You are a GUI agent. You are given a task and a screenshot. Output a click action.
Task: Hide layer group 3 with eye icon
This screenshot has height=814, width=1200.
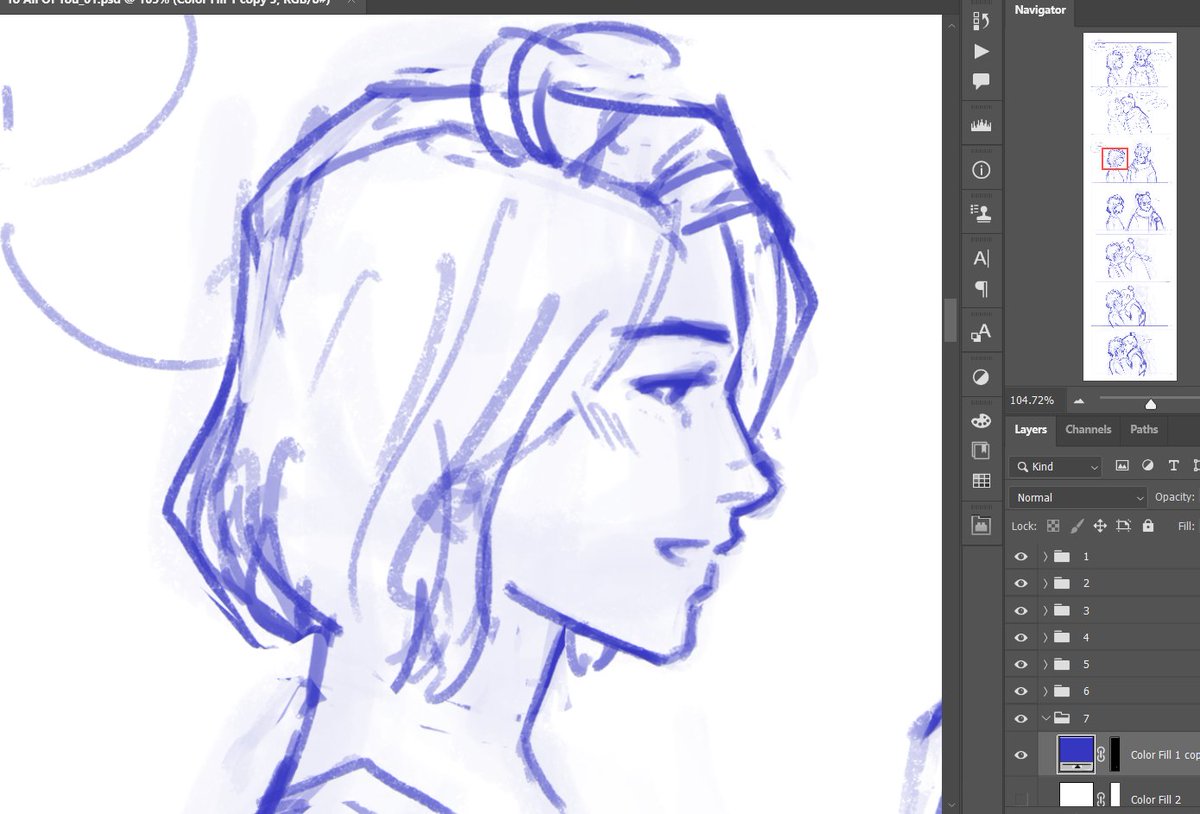pyautogui.click(x=1021, y=610)
